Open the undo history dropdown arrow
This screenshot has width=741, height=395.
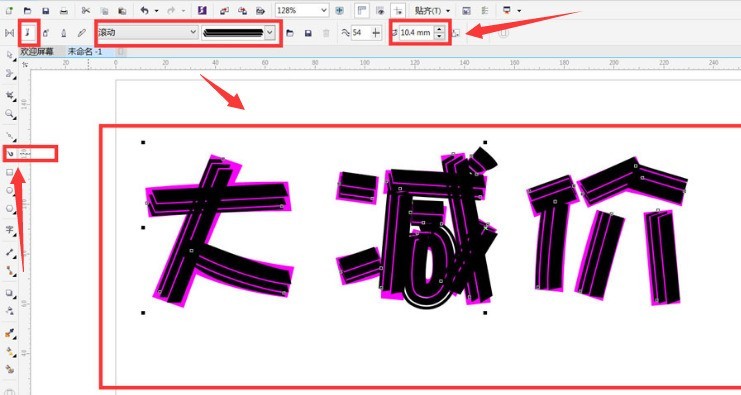coord(156,10)
